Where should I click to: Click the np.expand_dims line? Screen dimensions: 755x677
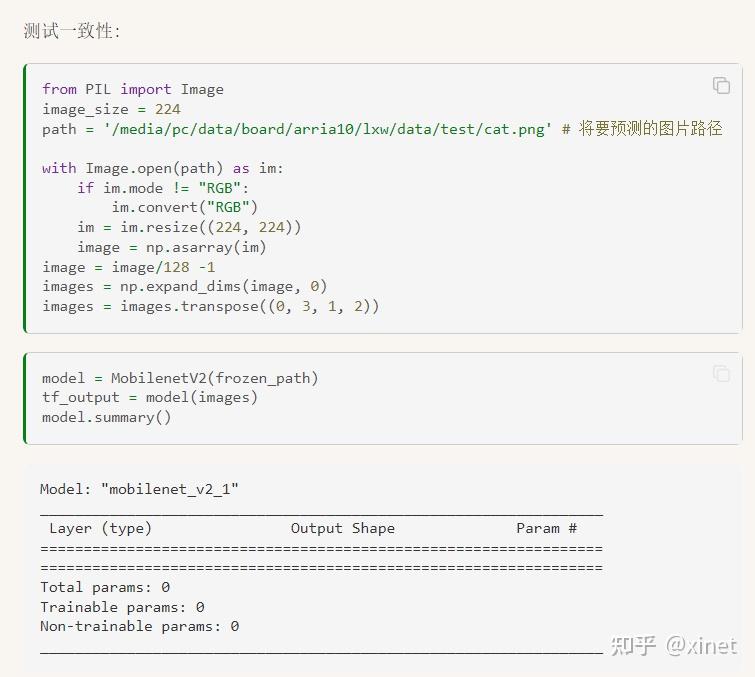185,286
